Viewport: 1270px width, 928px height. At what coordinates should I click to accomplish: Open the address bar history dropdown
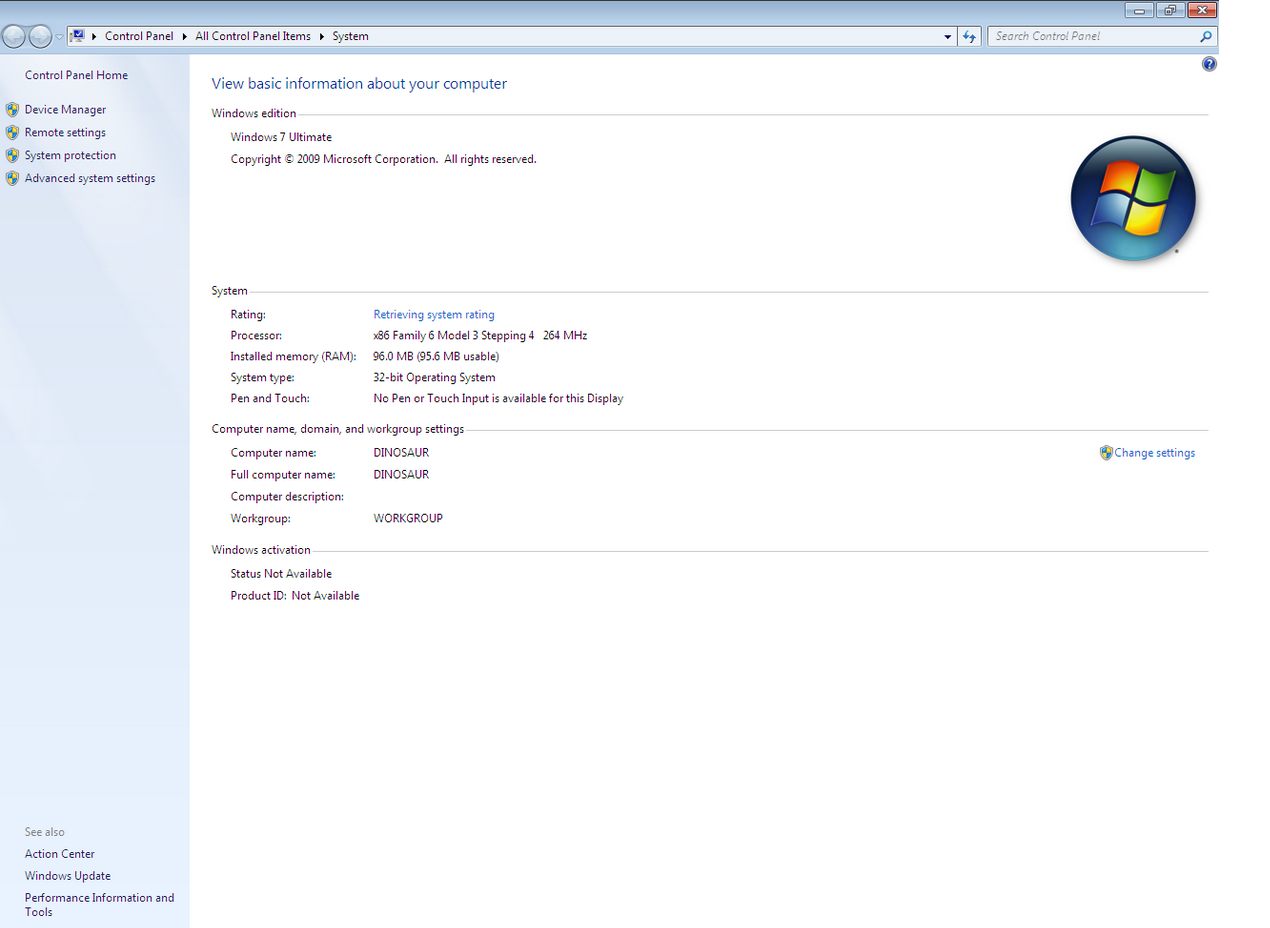[948, 36]
